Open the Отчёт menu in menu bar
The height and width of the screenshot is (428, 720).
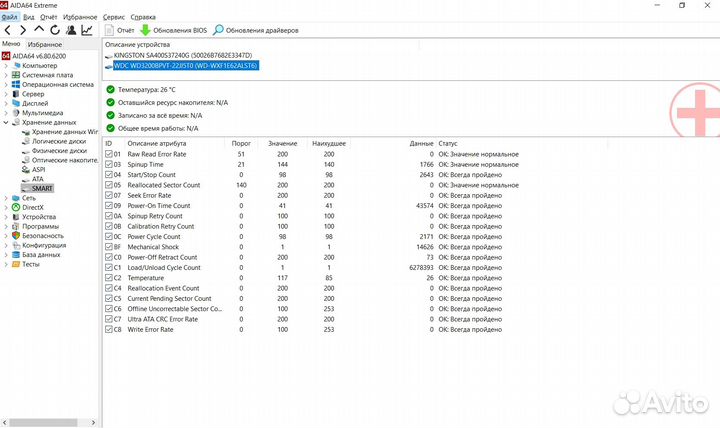pos(48,17)
